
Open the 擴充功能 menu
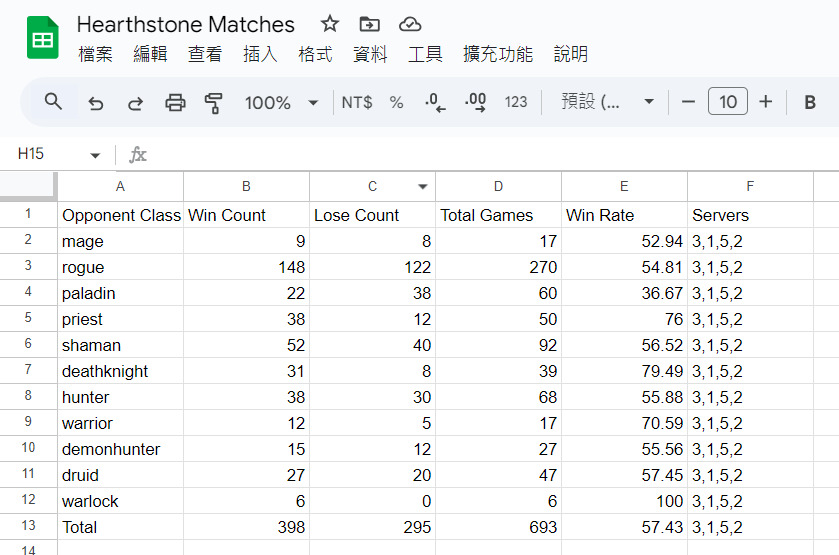[498, 54]
